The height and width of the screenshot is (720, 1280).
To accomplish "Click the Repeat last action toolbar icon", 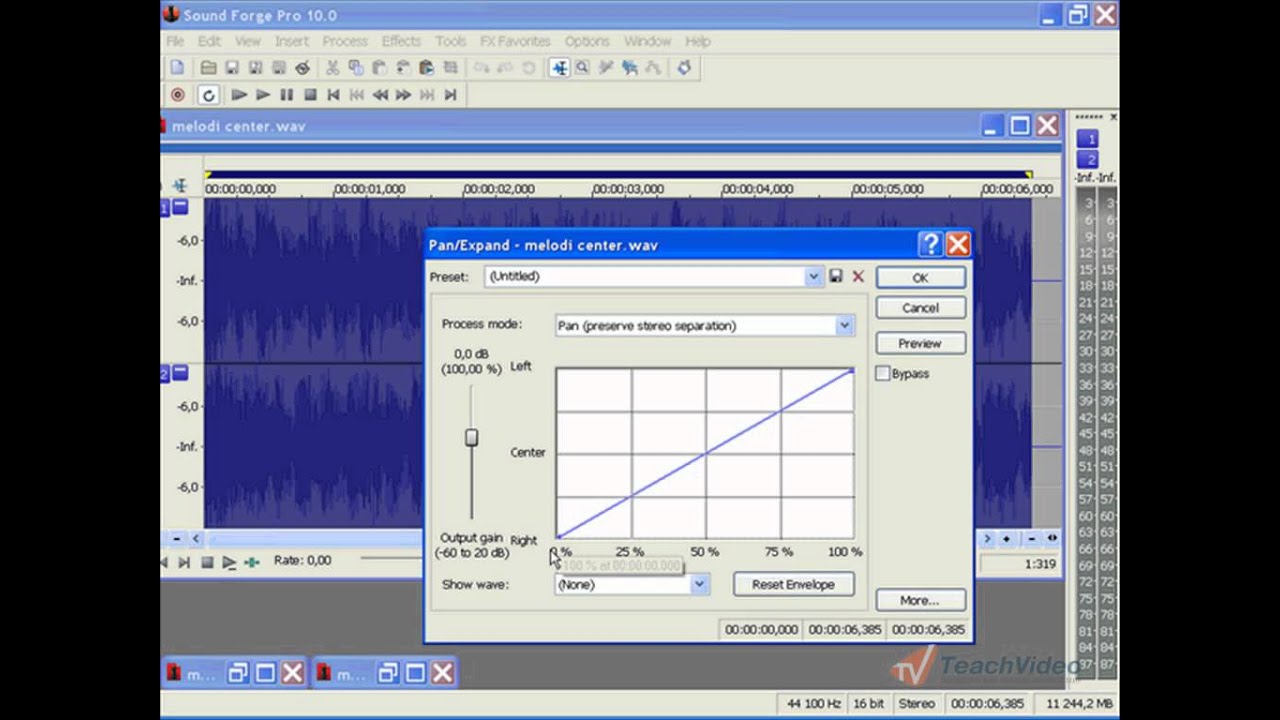I will (528, 68).
